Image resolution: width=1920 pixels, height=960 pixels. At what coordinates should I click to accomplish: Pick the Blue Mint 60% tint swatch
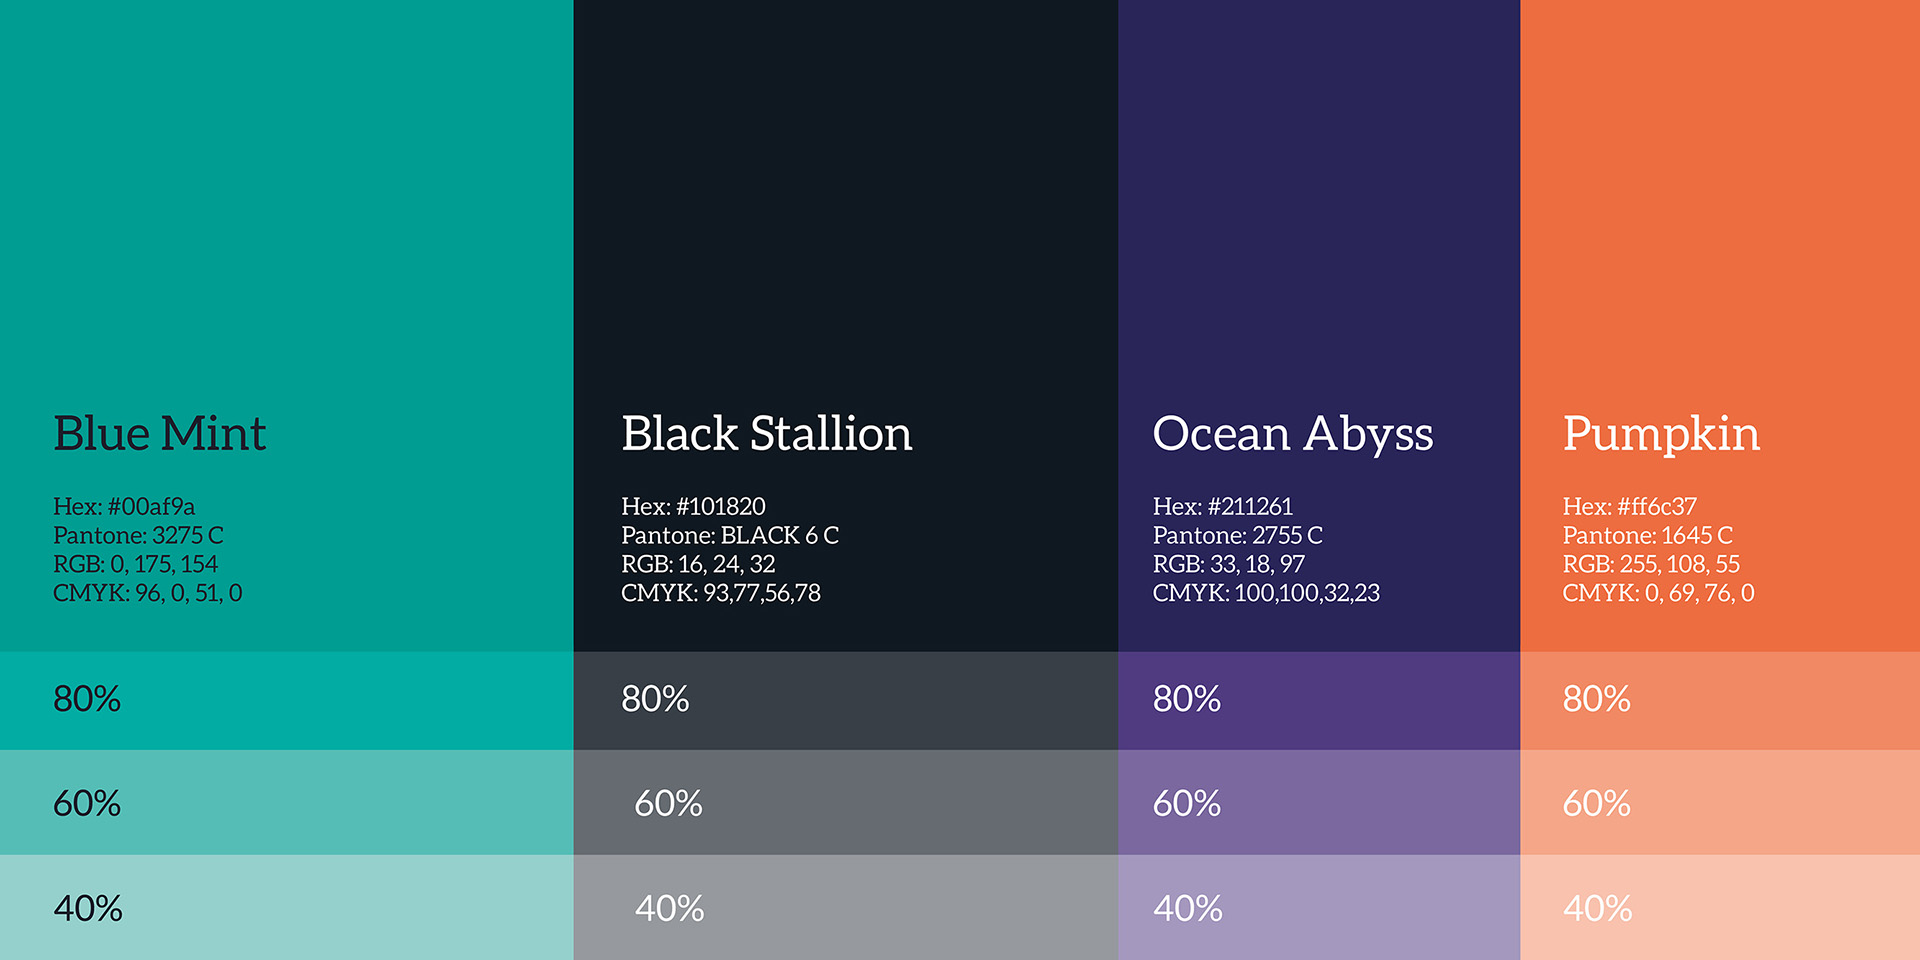pyautogui.click(x=287, y=802)
